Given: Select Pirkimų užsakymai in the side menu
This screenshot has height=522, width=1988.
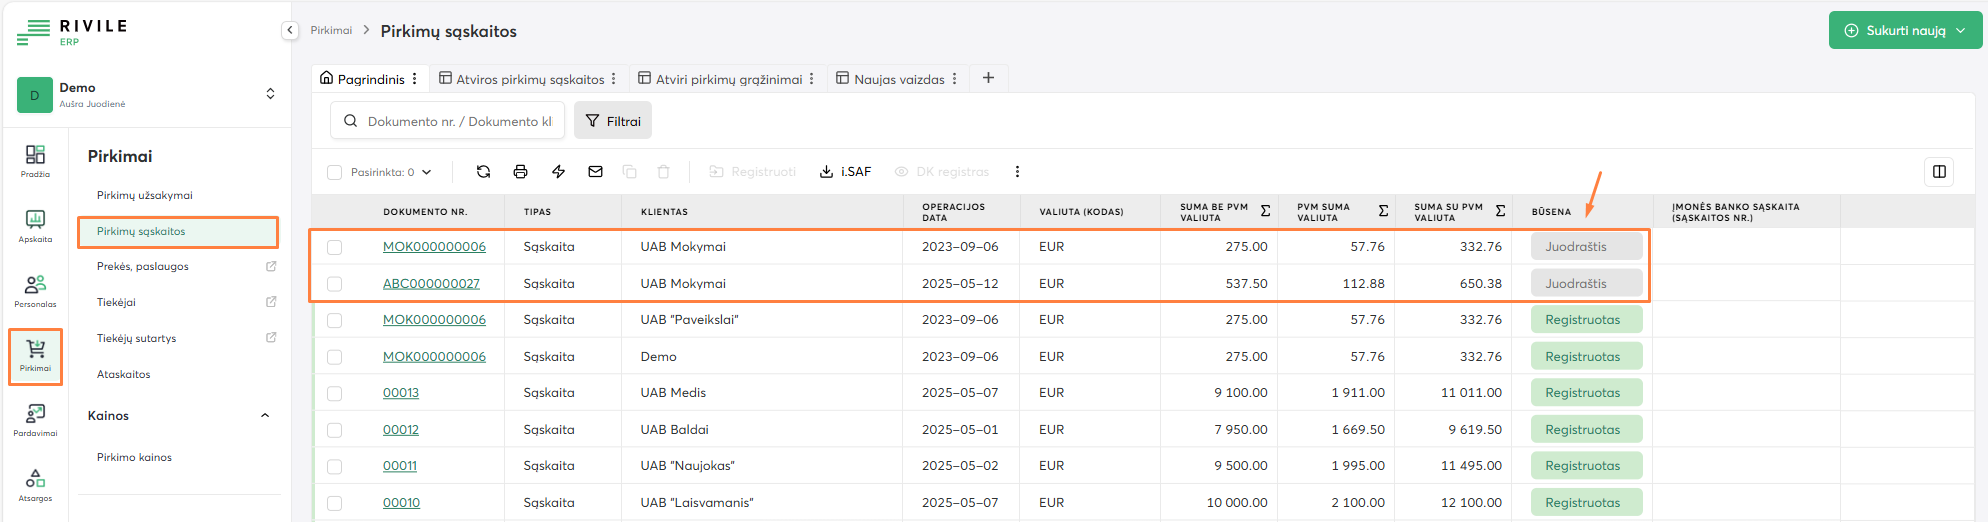Looking at the screenshot, I should (x=145, y=195).
